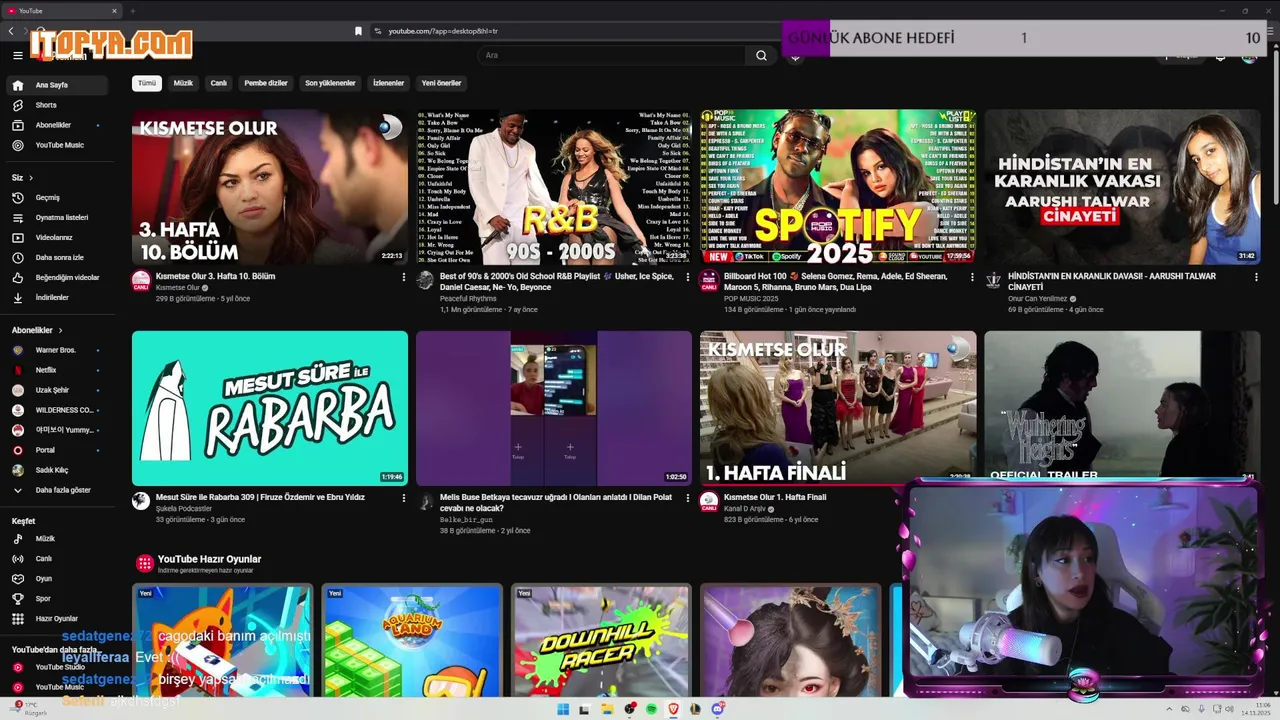Viewport: 1280px width, 720px height.
Task: Open a new browser tab
Action: (132, 11)
